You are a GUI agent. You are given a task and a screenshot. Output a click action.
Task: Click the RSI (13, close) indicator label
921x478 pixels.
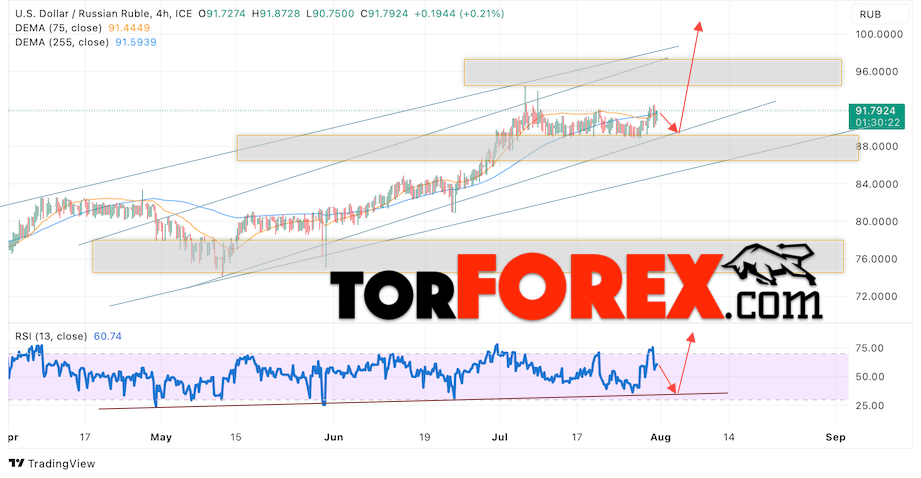tap(51, 336)
